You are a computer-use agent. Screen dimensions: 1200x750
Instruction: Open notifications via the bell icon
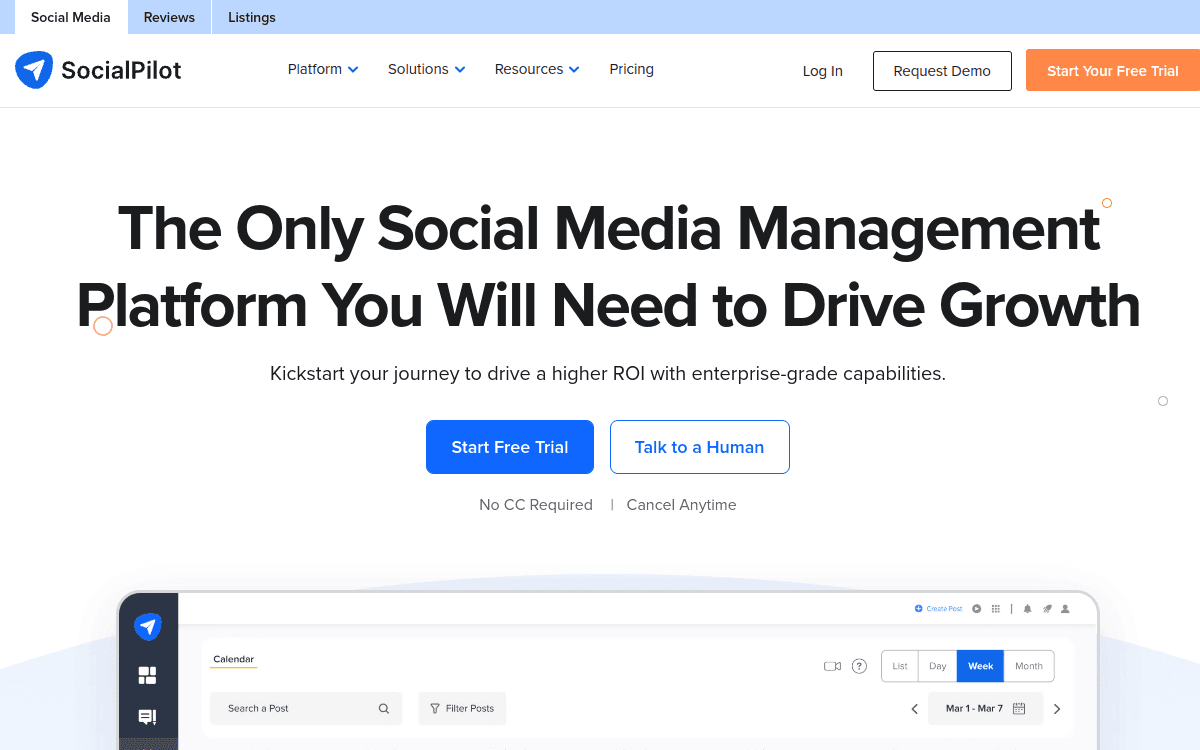pyautogui.click(x=1027, y=608)
